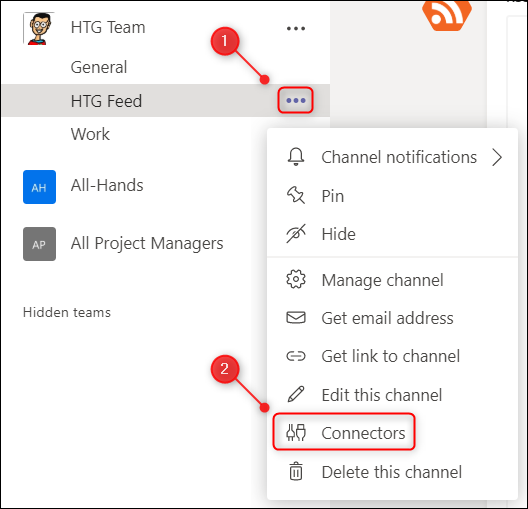The image size is (528, 509).
Task: Click the bell icon for channel notifications
Action: tap(296, 157)
